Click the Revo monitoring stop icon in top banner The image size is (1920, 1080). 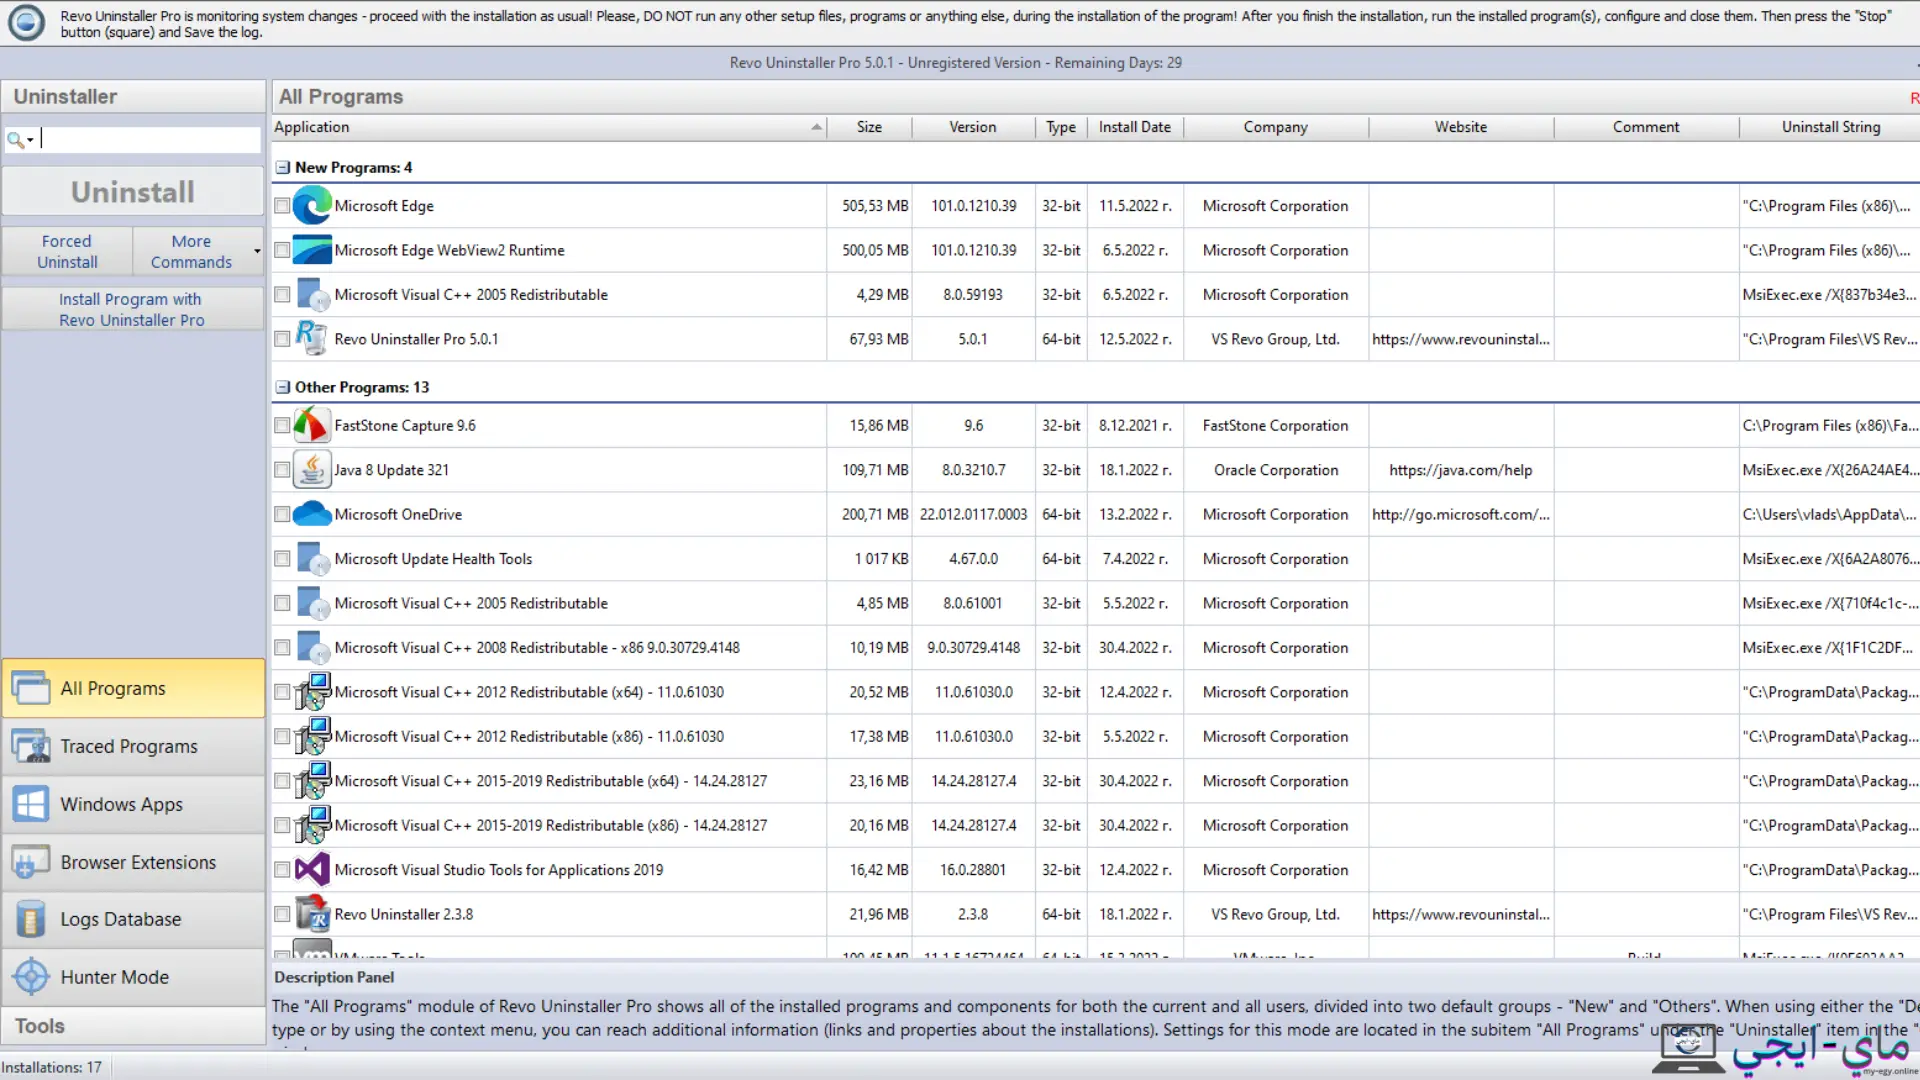(x=26, y=23)
